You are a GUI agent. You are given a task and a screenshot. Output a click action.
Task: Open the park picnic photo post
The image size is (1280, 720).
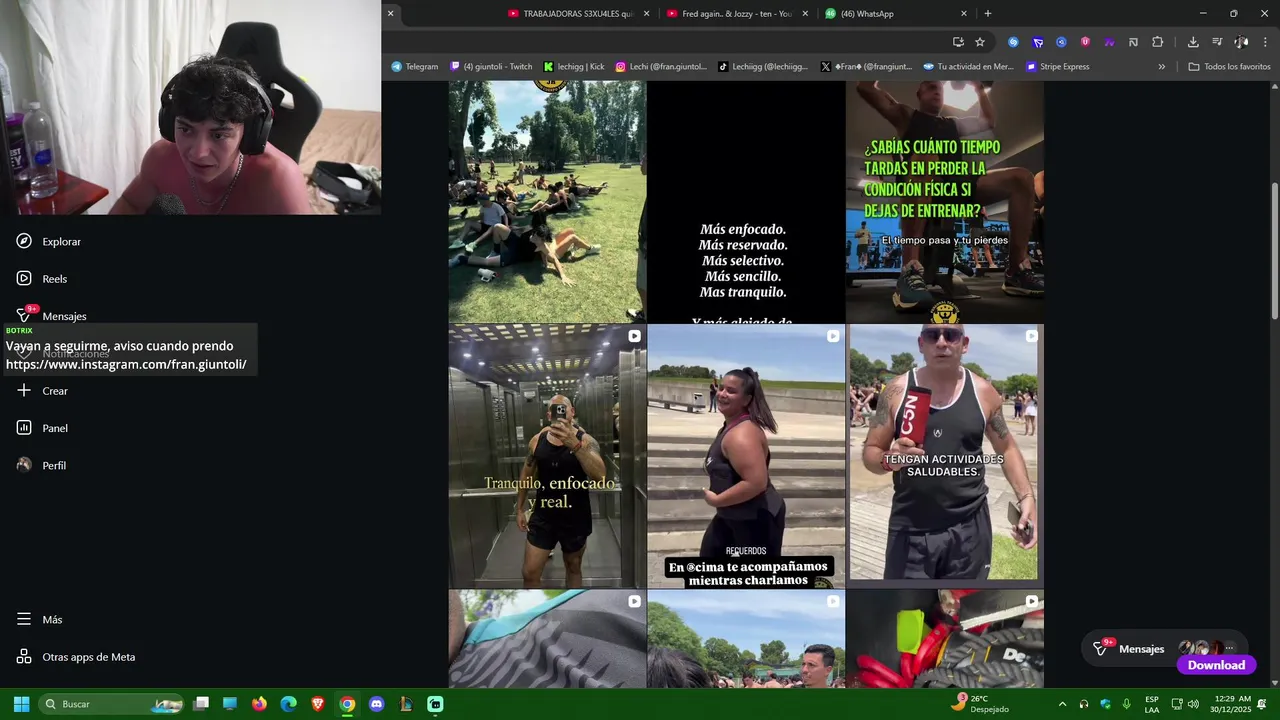click(x=547, y=201)
